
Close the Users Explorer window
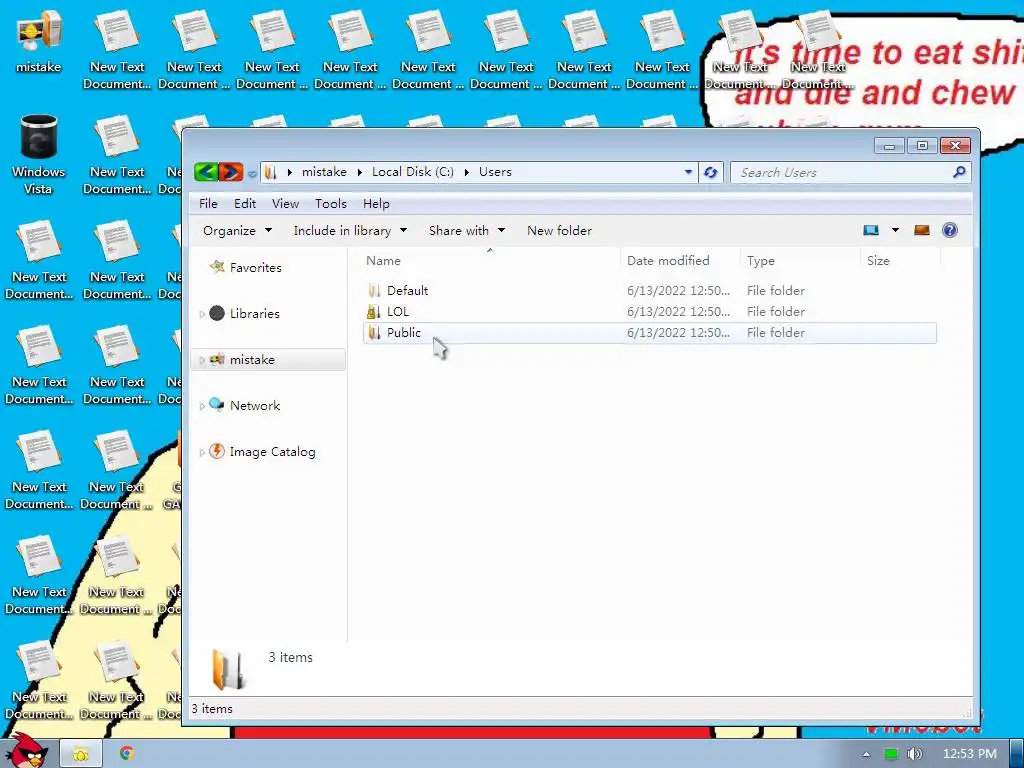[955, 146]
